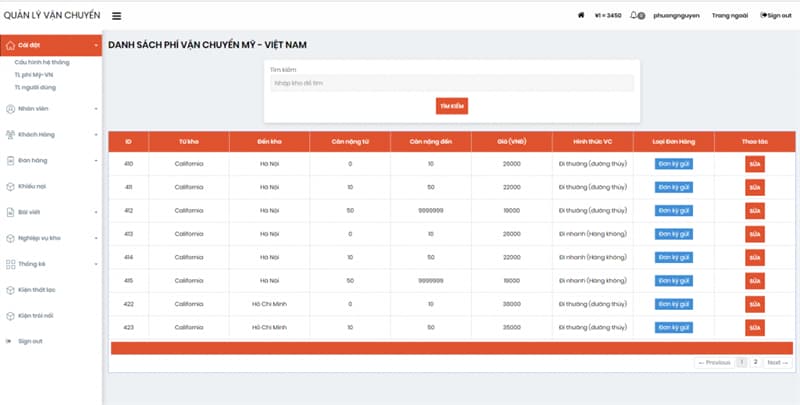Click the Kiện thất lạc sidebar icon
Screen dimensions: 800x405
[10, 290]
